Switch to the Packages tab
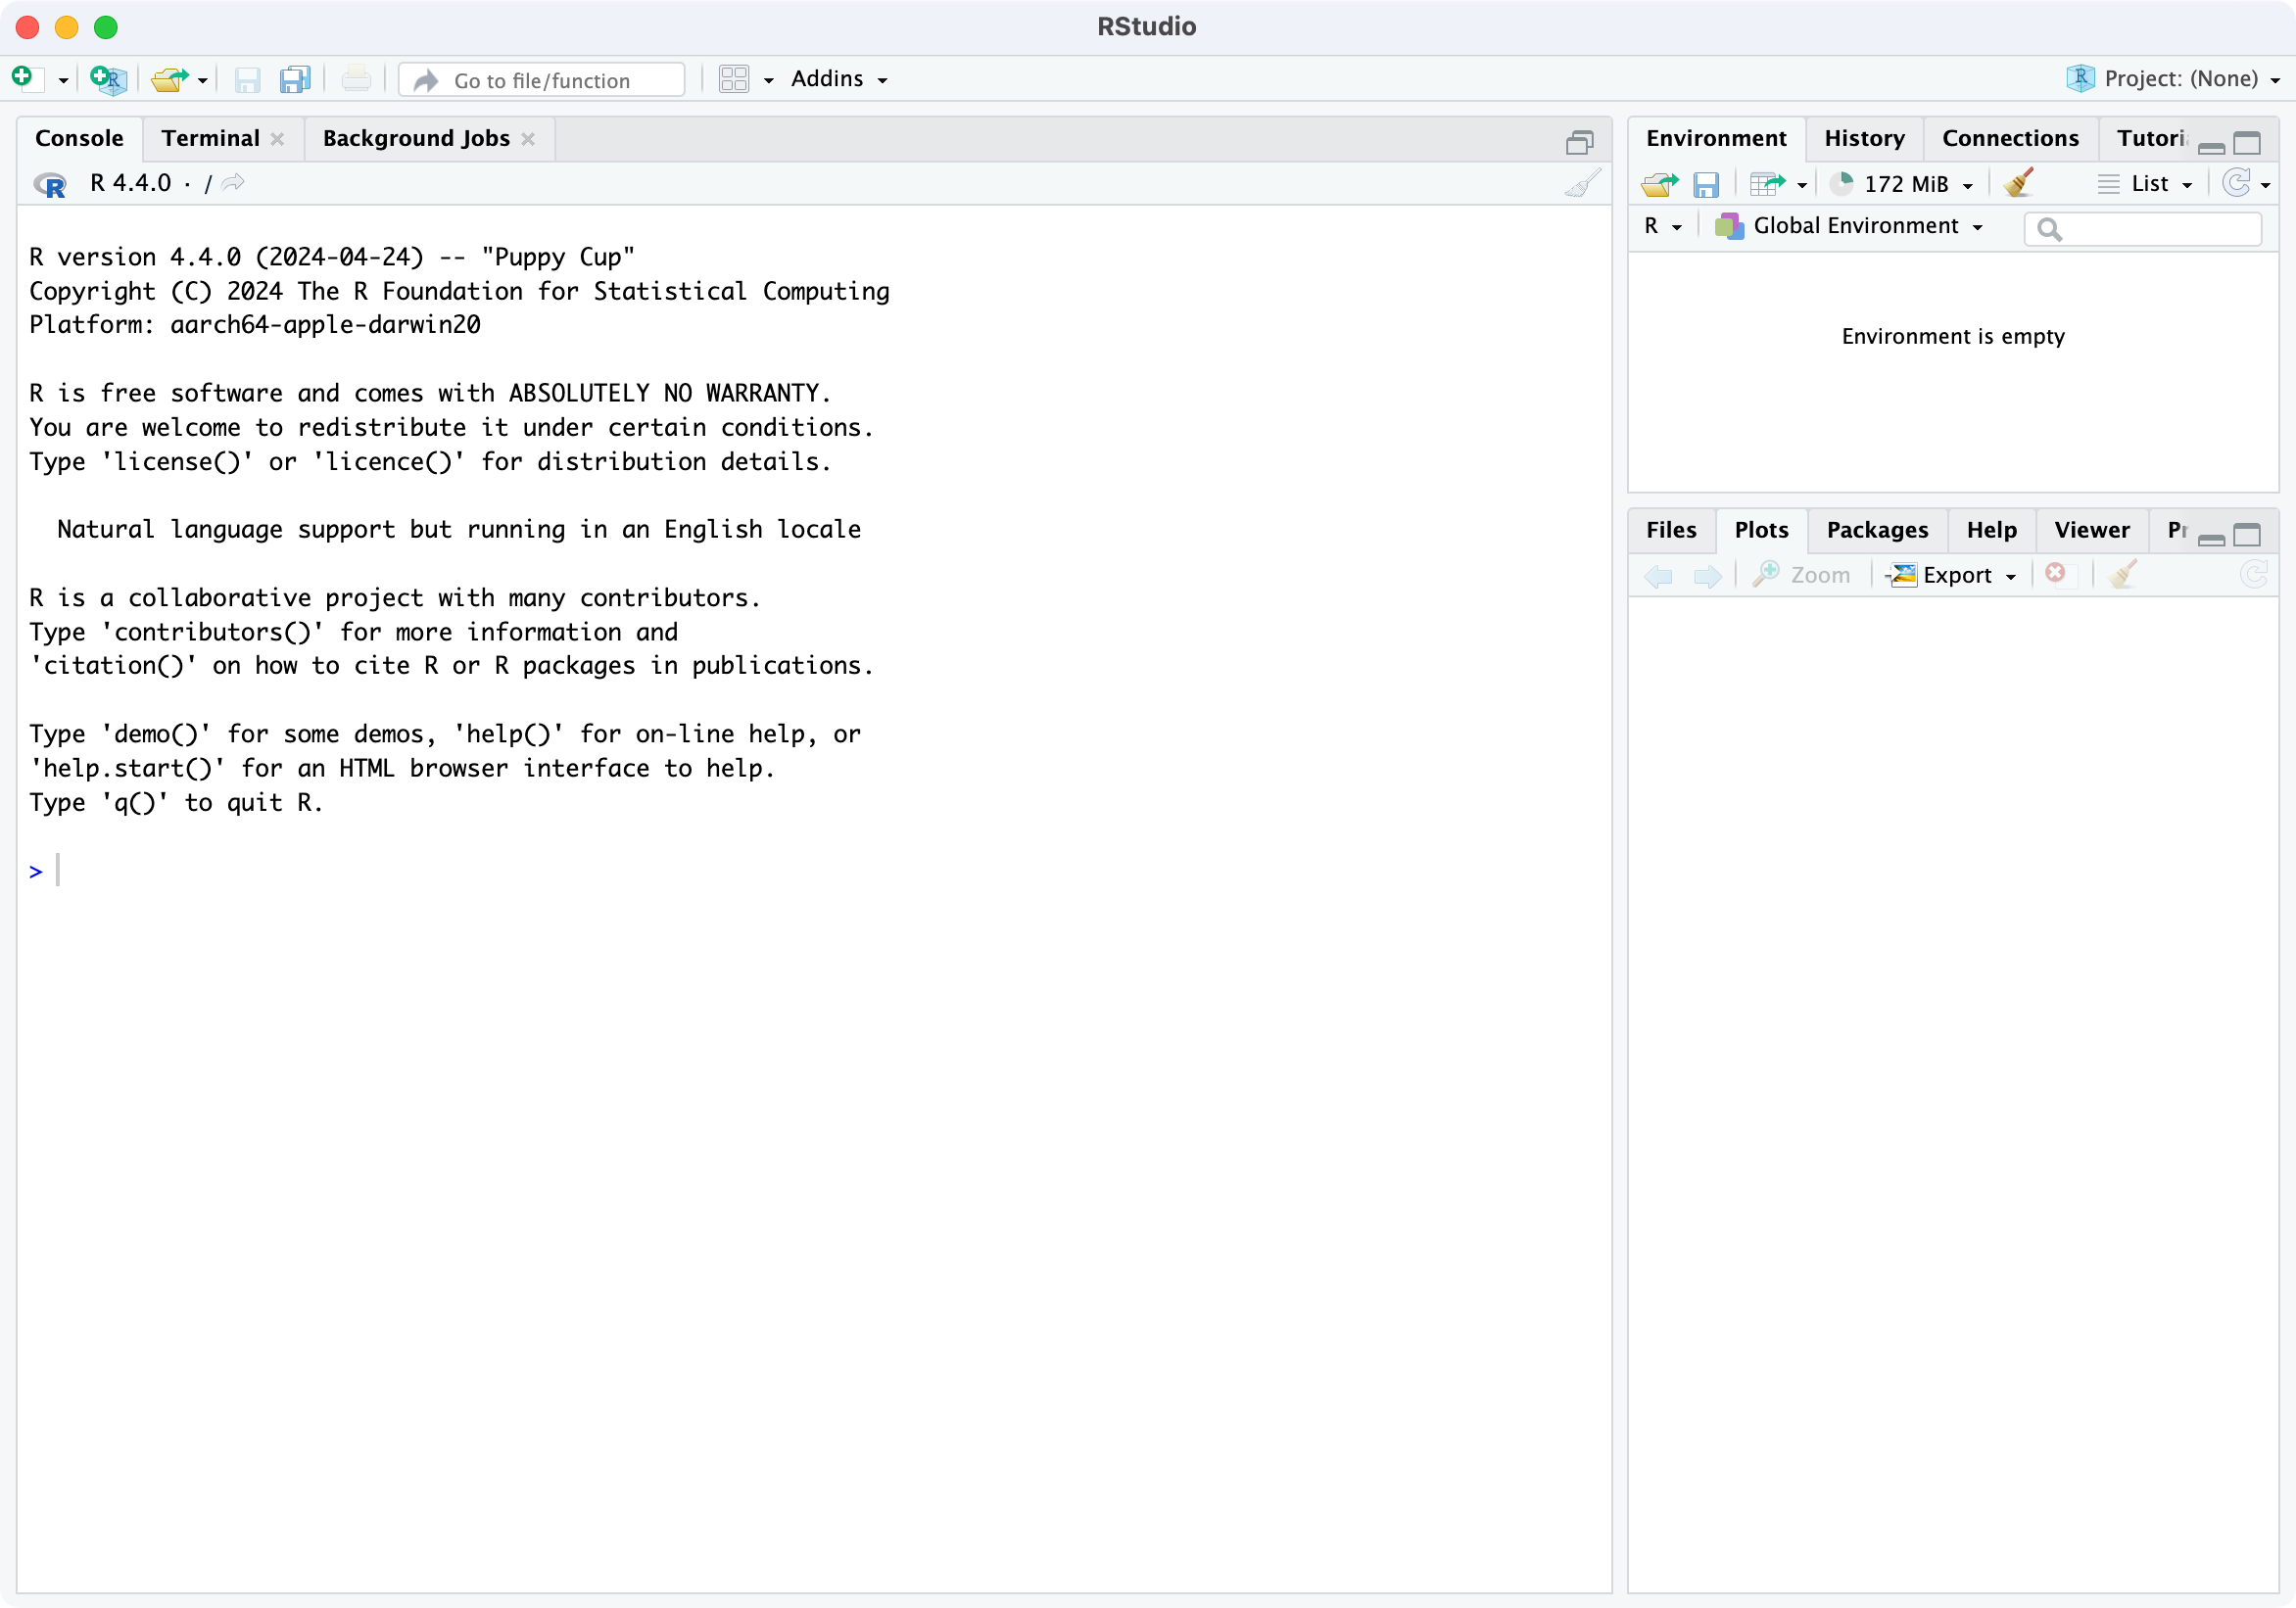The height and width of the screenshot is (1608, 2296). [1877, 530]
